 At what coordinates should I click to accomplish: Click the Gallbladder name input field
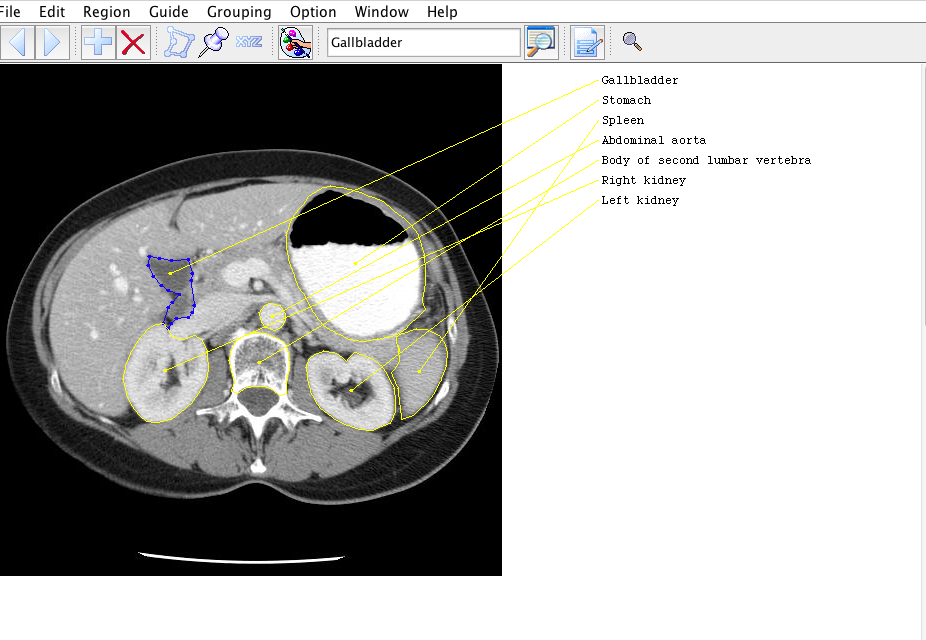pyautogui.click(x=424, y=43)
